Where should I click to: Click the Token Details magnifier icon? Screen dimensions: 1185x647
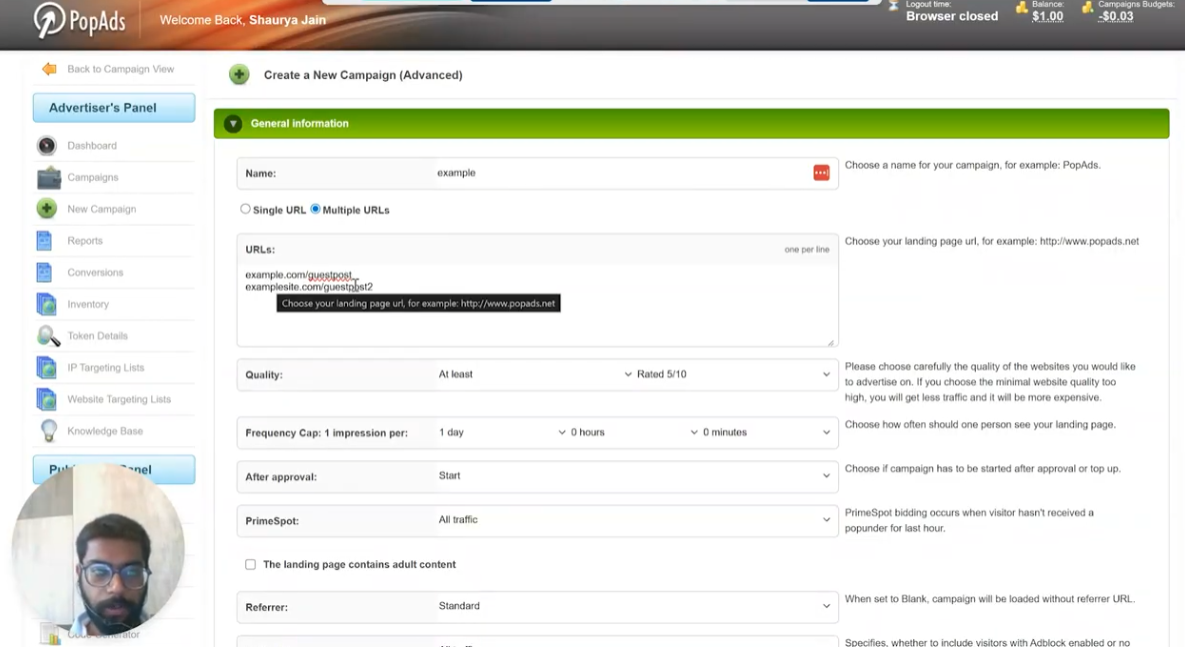pos(47,336)
